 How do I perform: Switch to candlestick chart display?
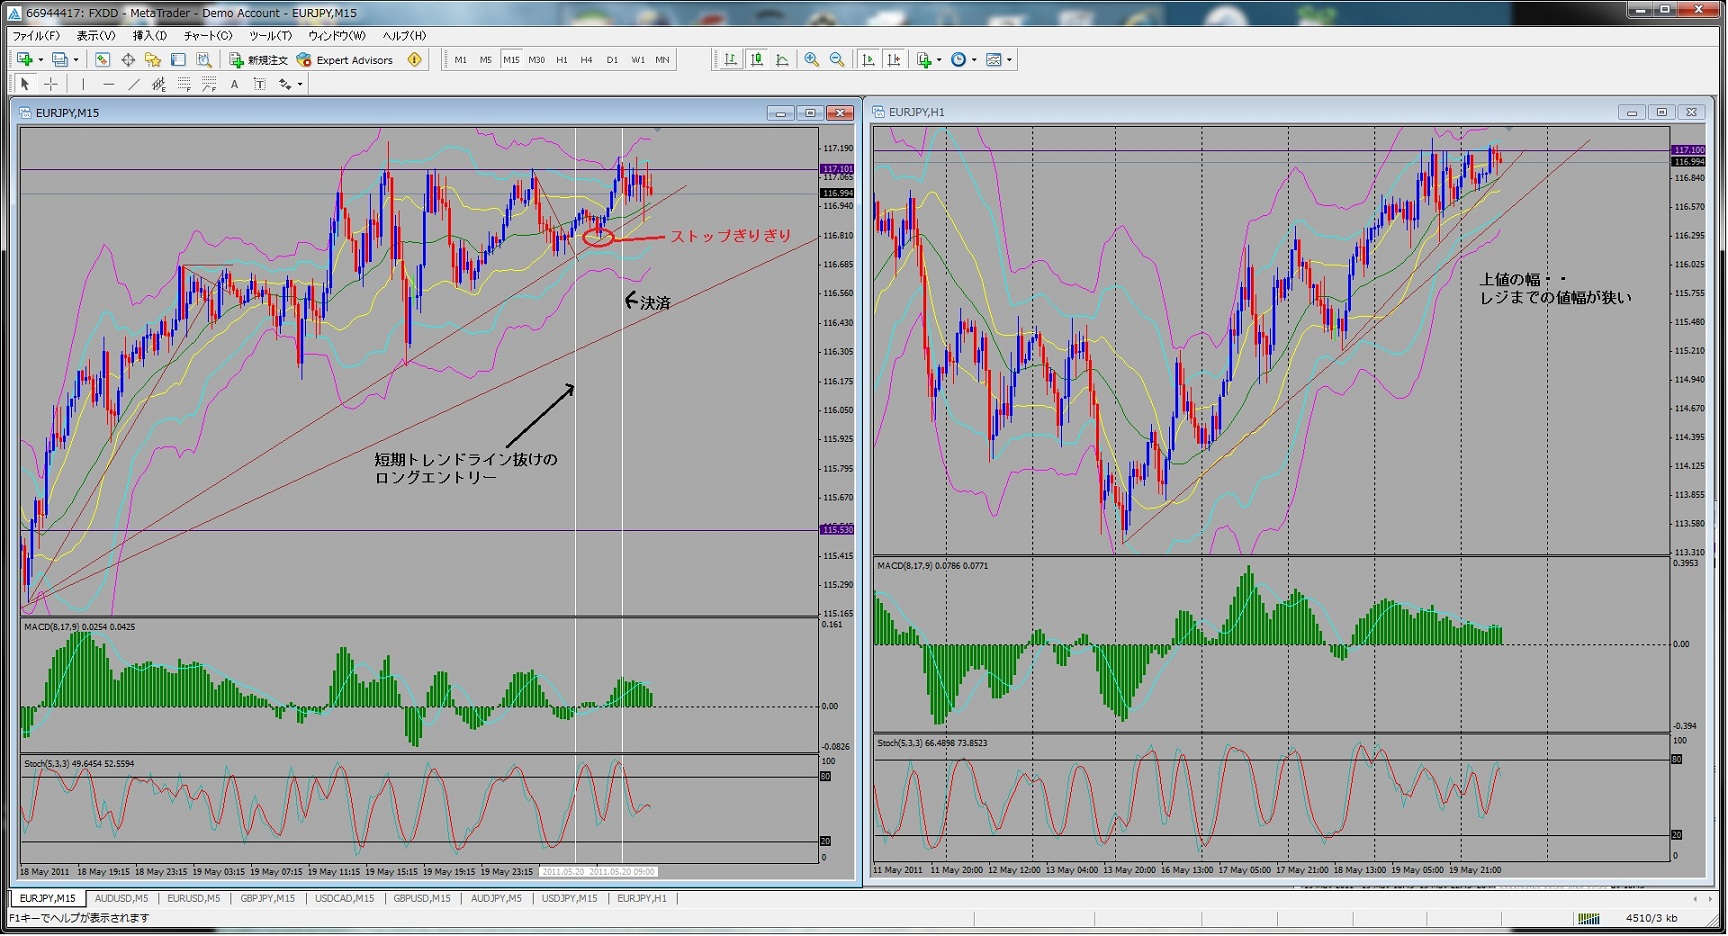pos(757,60)
